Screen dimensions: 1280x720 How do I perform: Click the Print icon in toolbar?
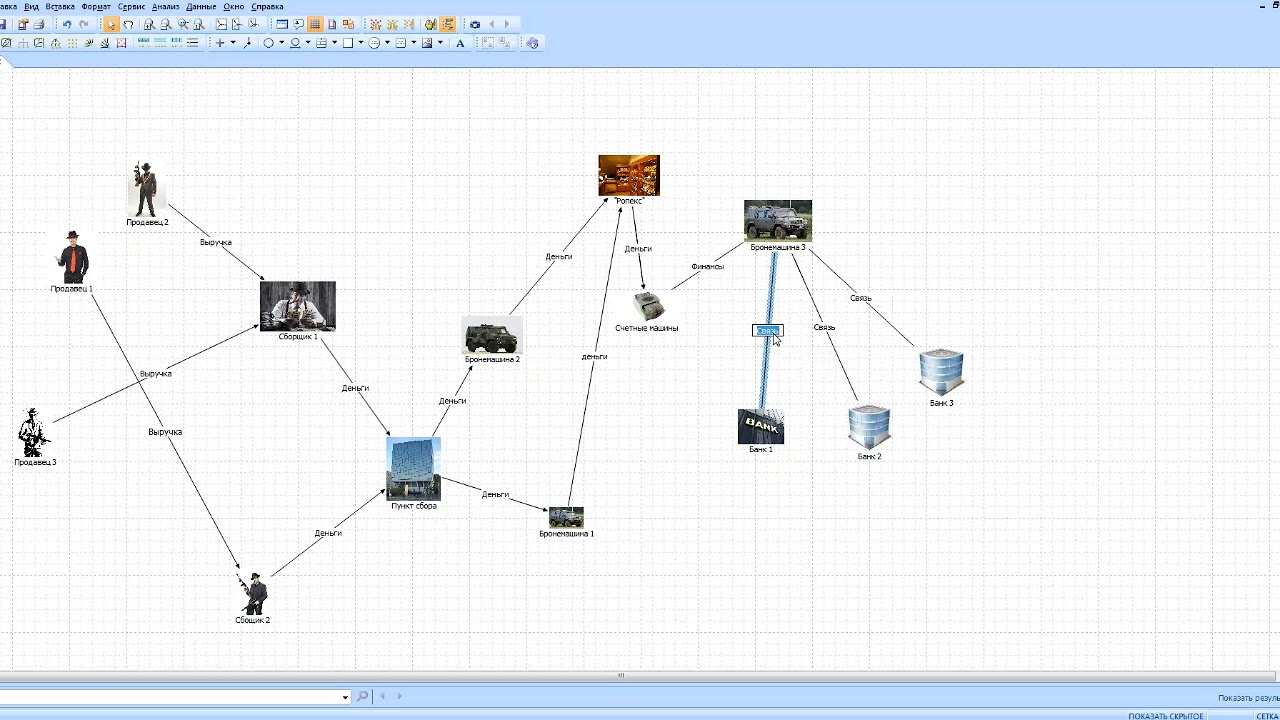click(x=39, y=24)
